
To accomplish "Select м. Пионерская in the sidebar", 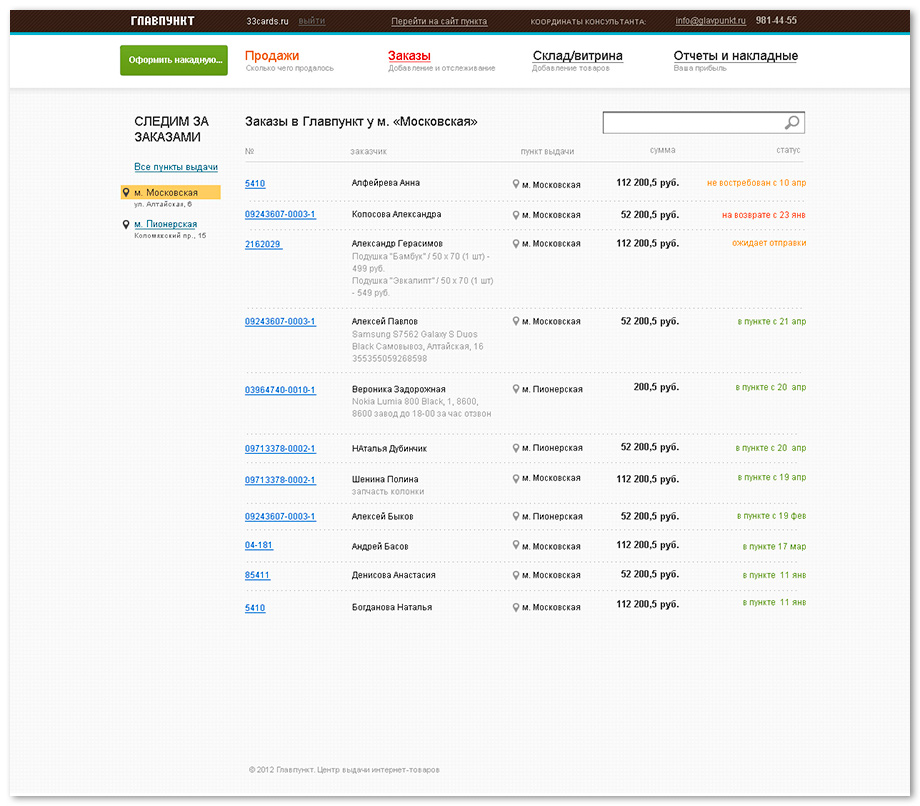I will point(165,224).
